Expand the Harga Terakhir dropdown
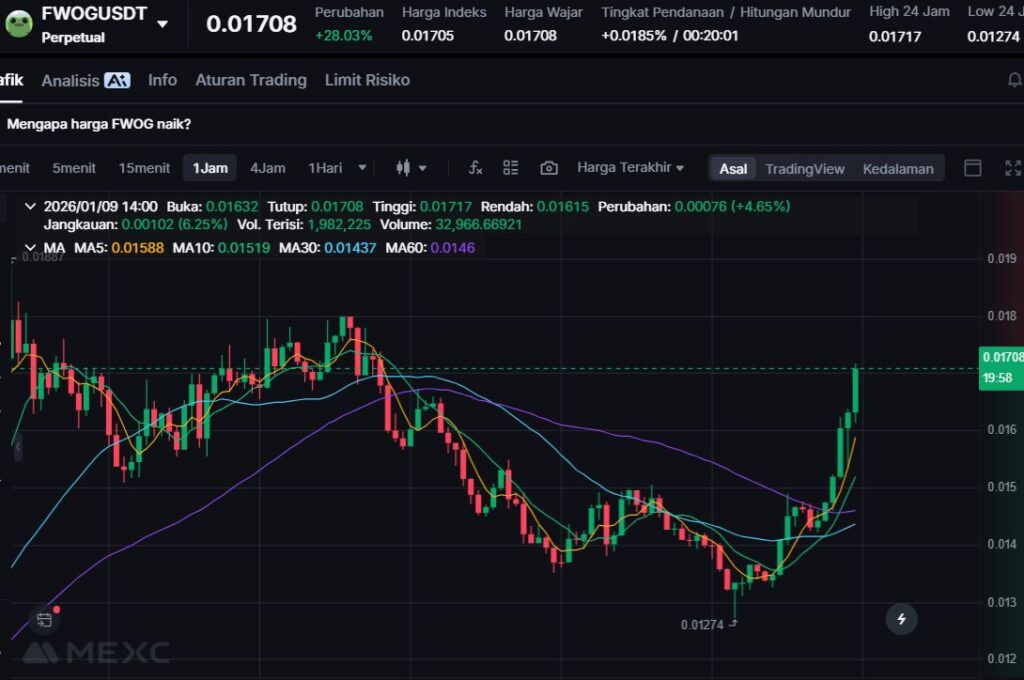 pyautogui.click(x=630, y=168)
